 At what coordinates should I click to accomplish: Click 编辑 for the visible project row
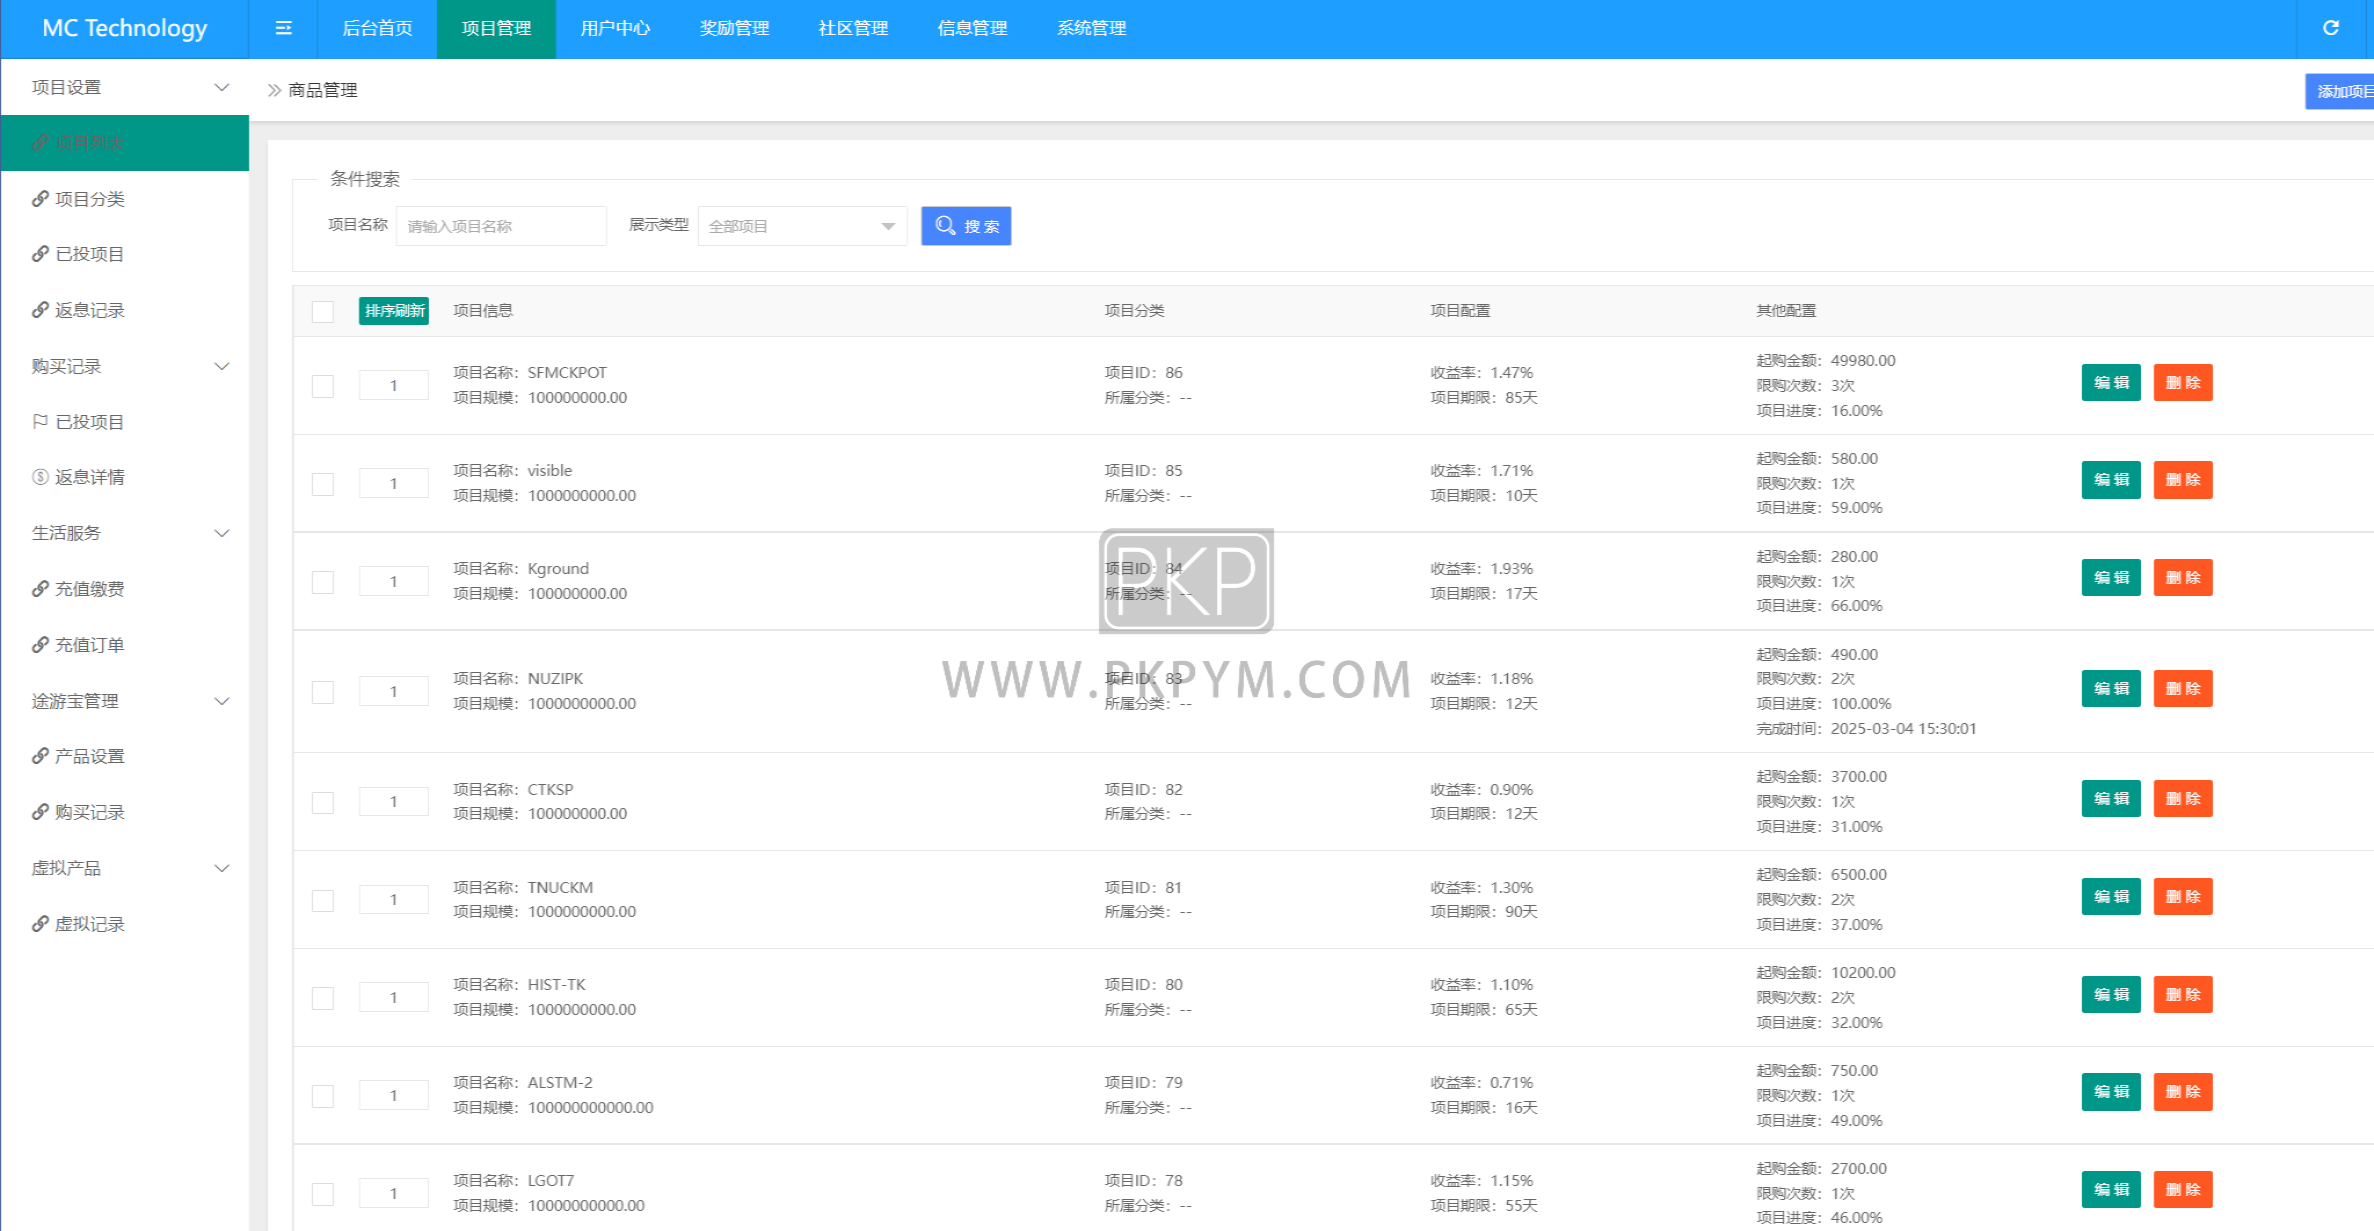pos(2111,480)
